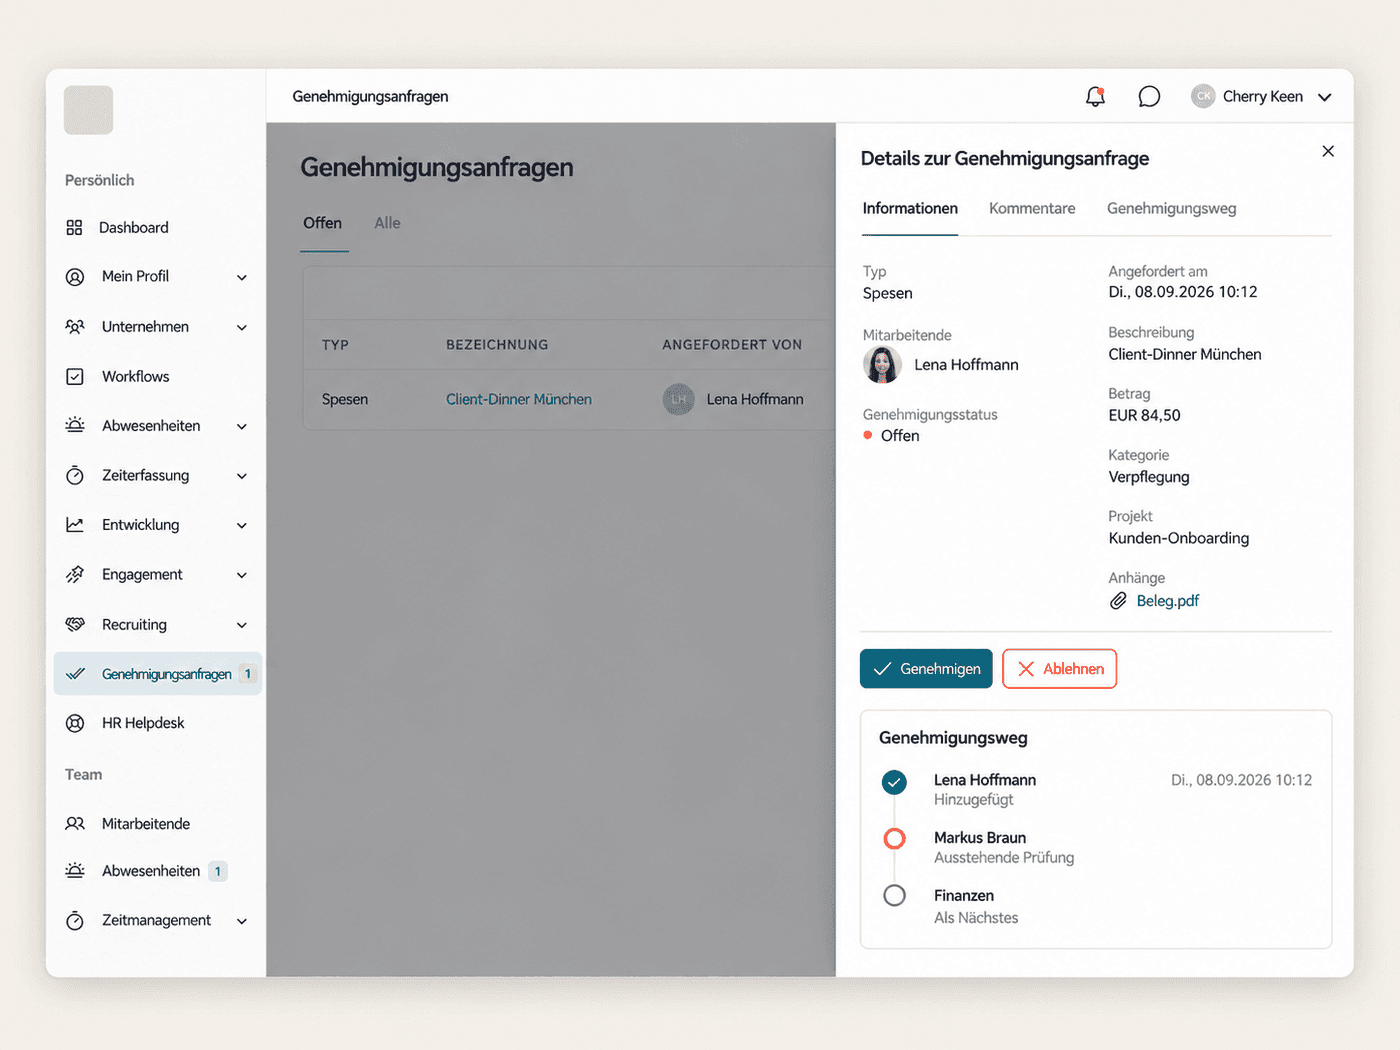Click the Dashboard grid icon

click(x=74, y=228)
